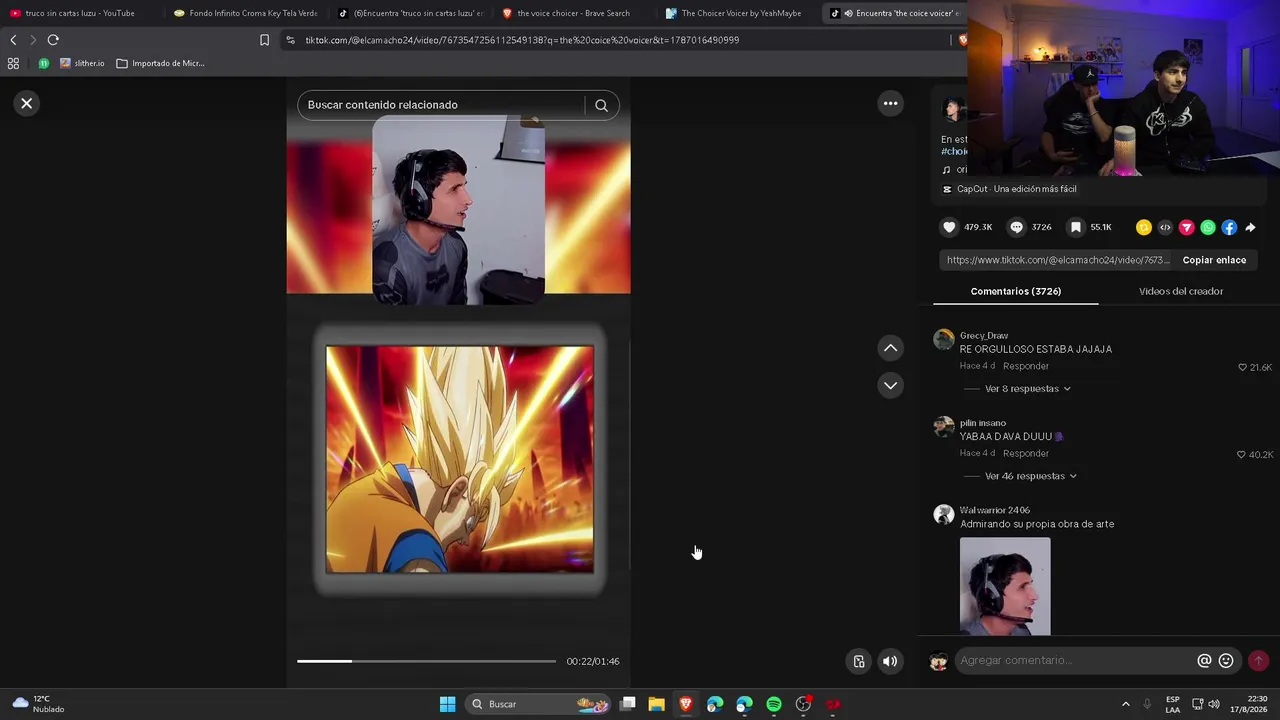Reply to pilin insano's comment

(1026, 453)
